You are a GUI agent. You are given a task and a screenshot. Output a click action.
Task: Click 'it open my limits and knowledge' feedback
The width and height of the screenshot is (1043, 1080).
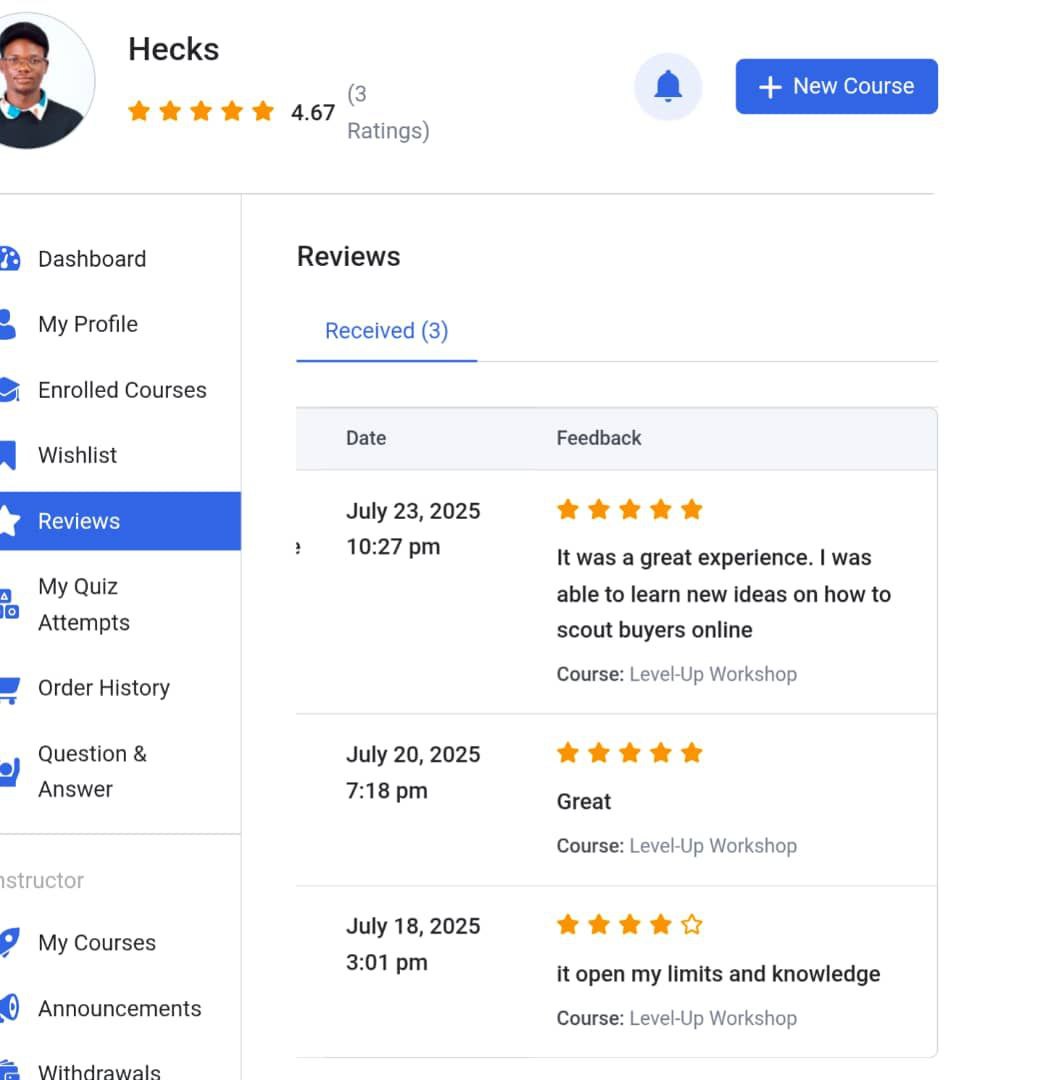click(x=719, y=974)
